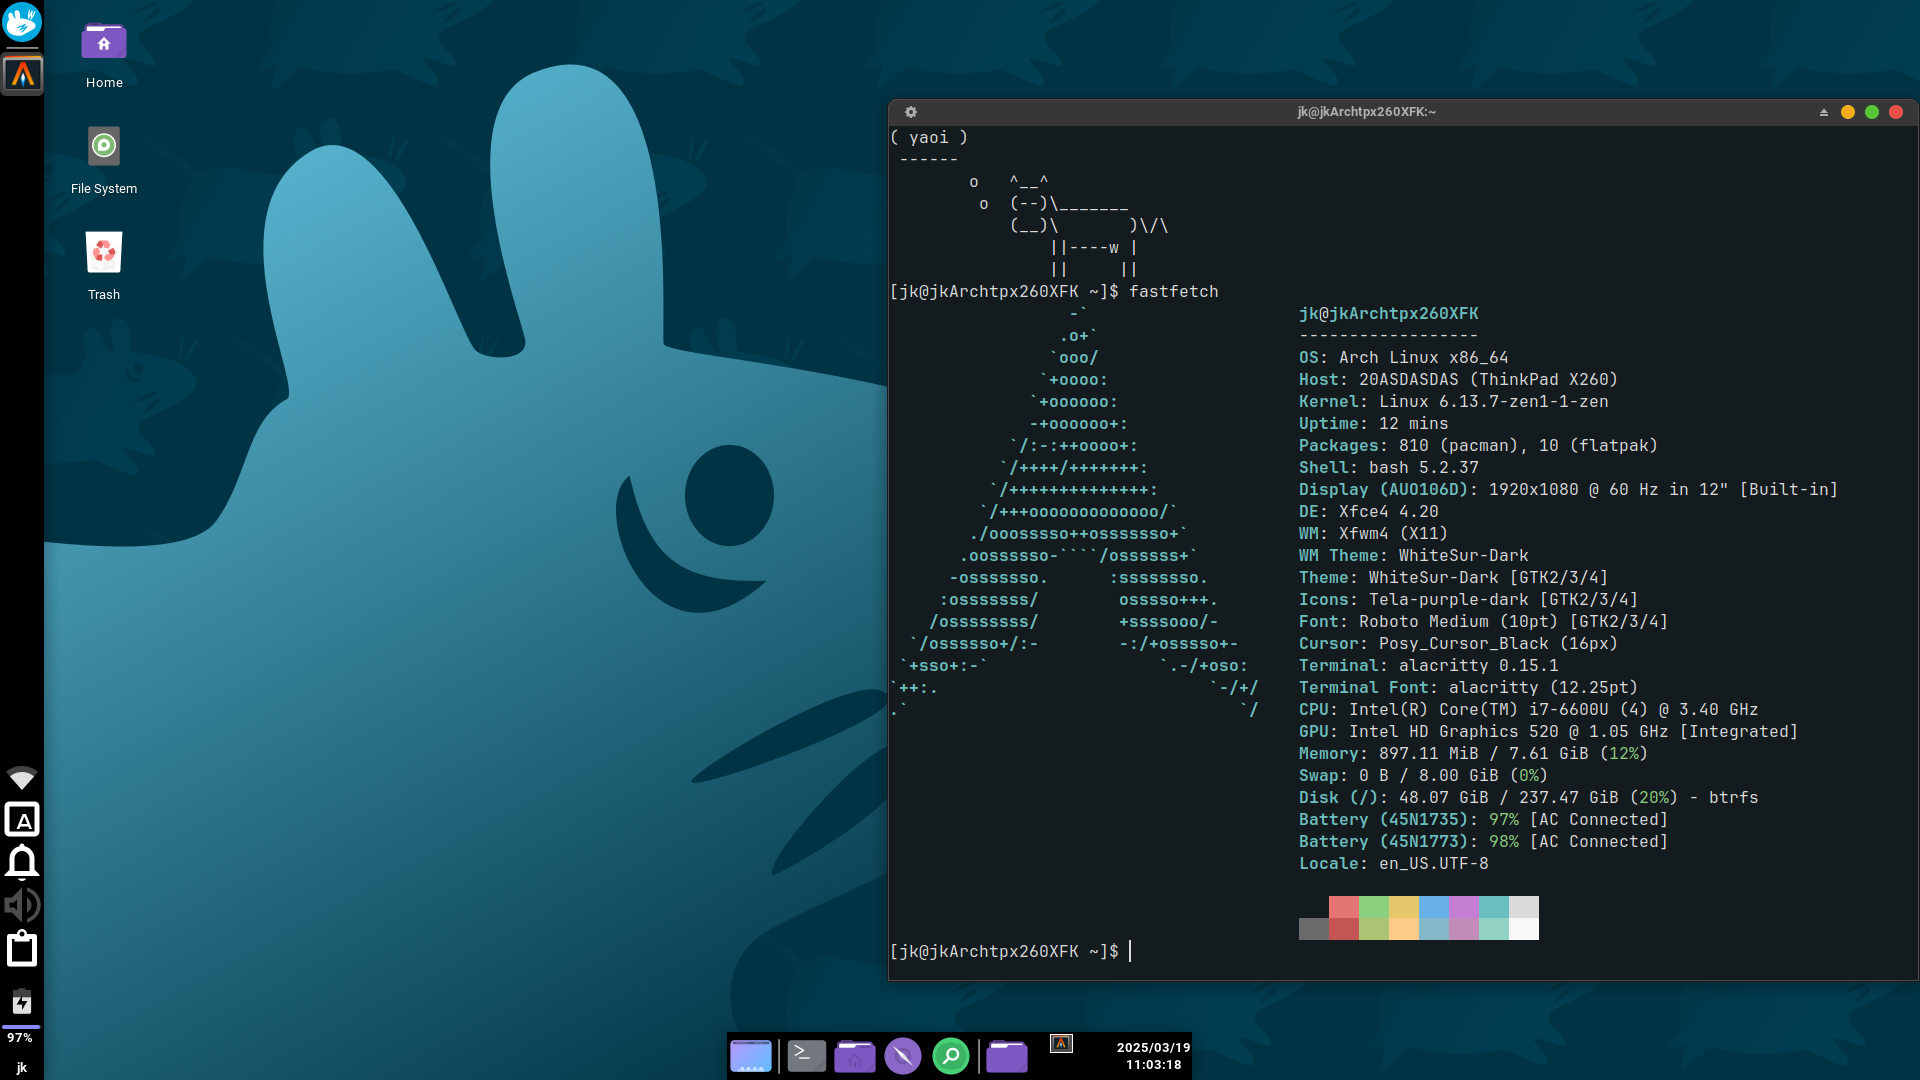Open the purple directory menu folder in dock

pyautogui.click(x=1007, y=1056)
